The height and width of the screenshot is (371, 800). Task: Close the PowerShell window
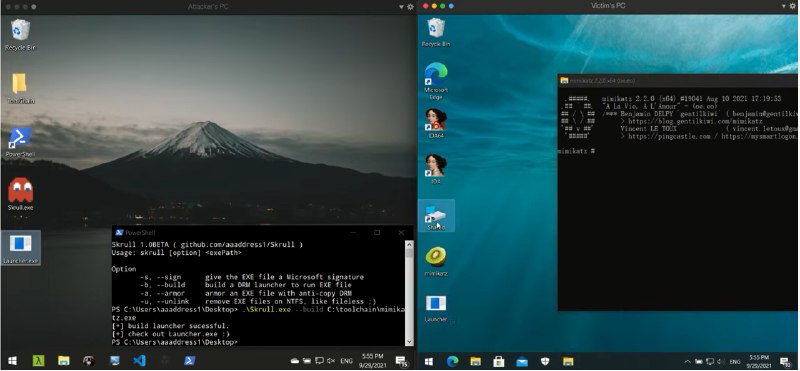[x=401, y=233]
